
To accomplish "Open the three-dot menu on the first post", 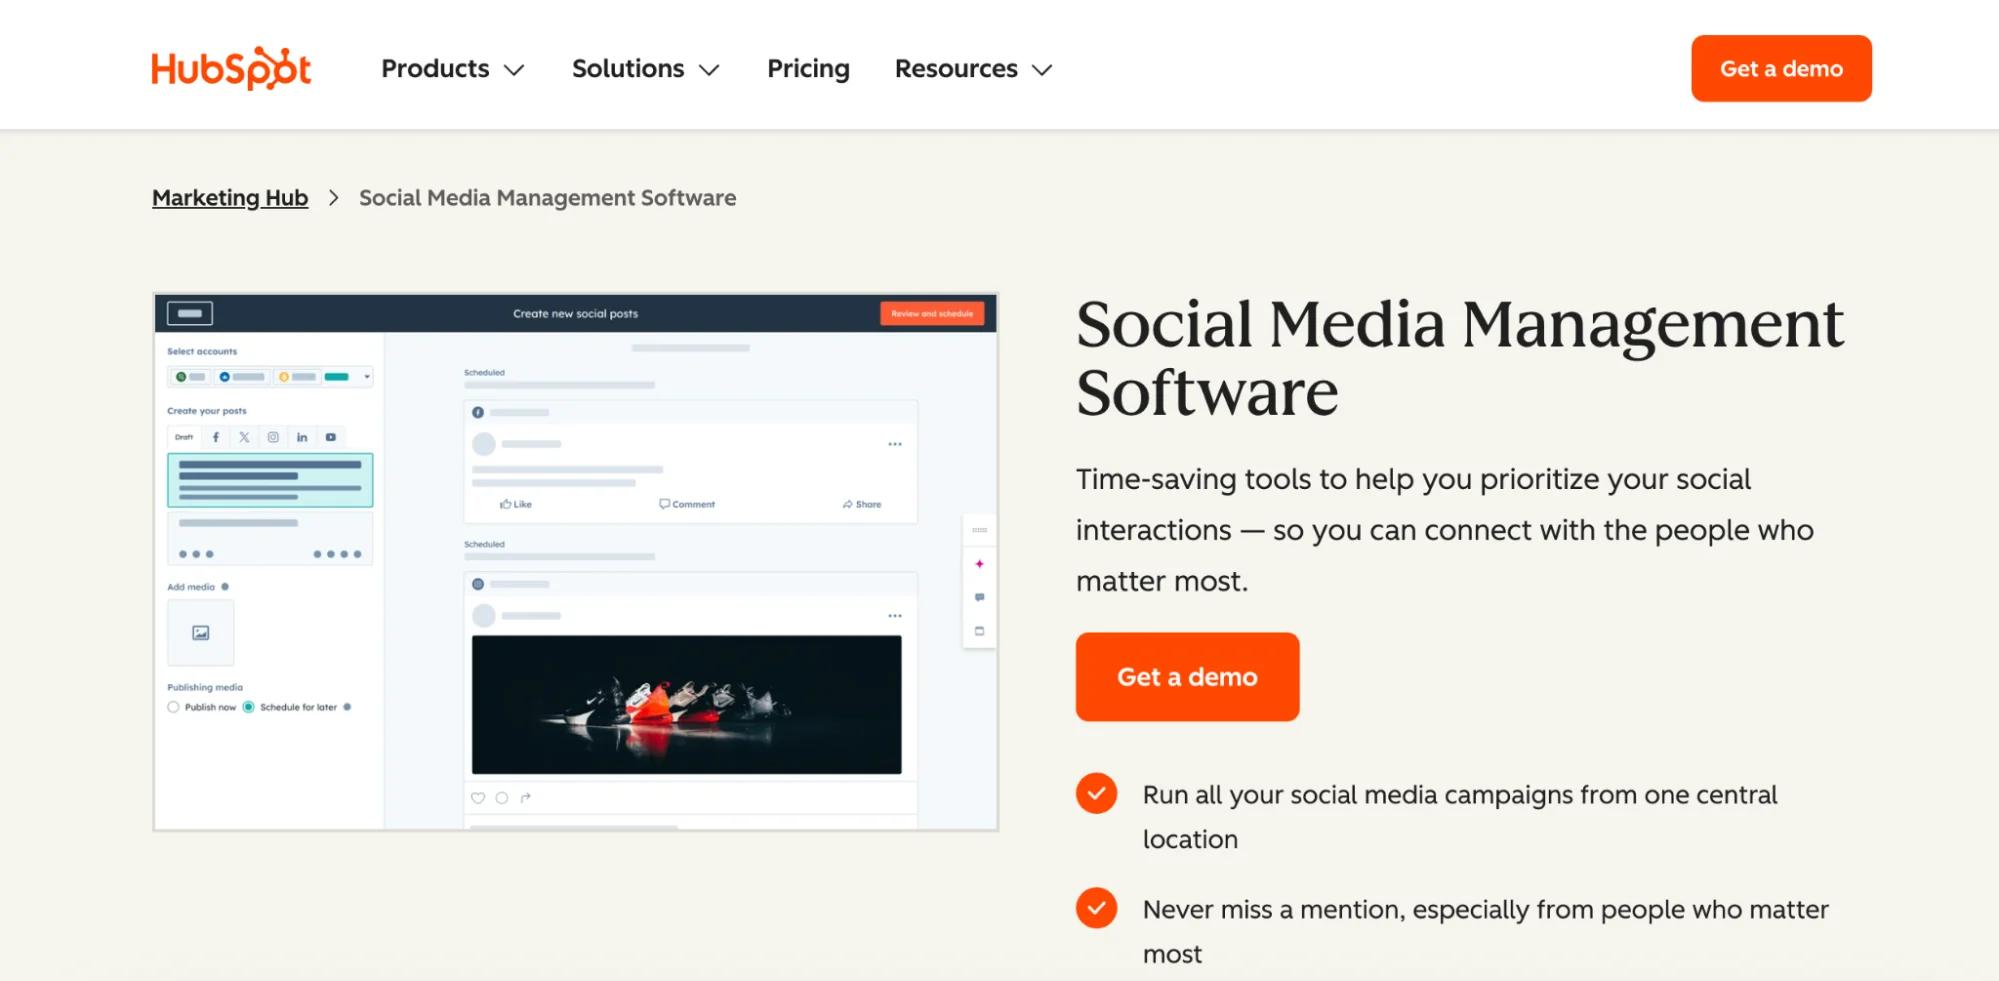I will coord(895,444).
